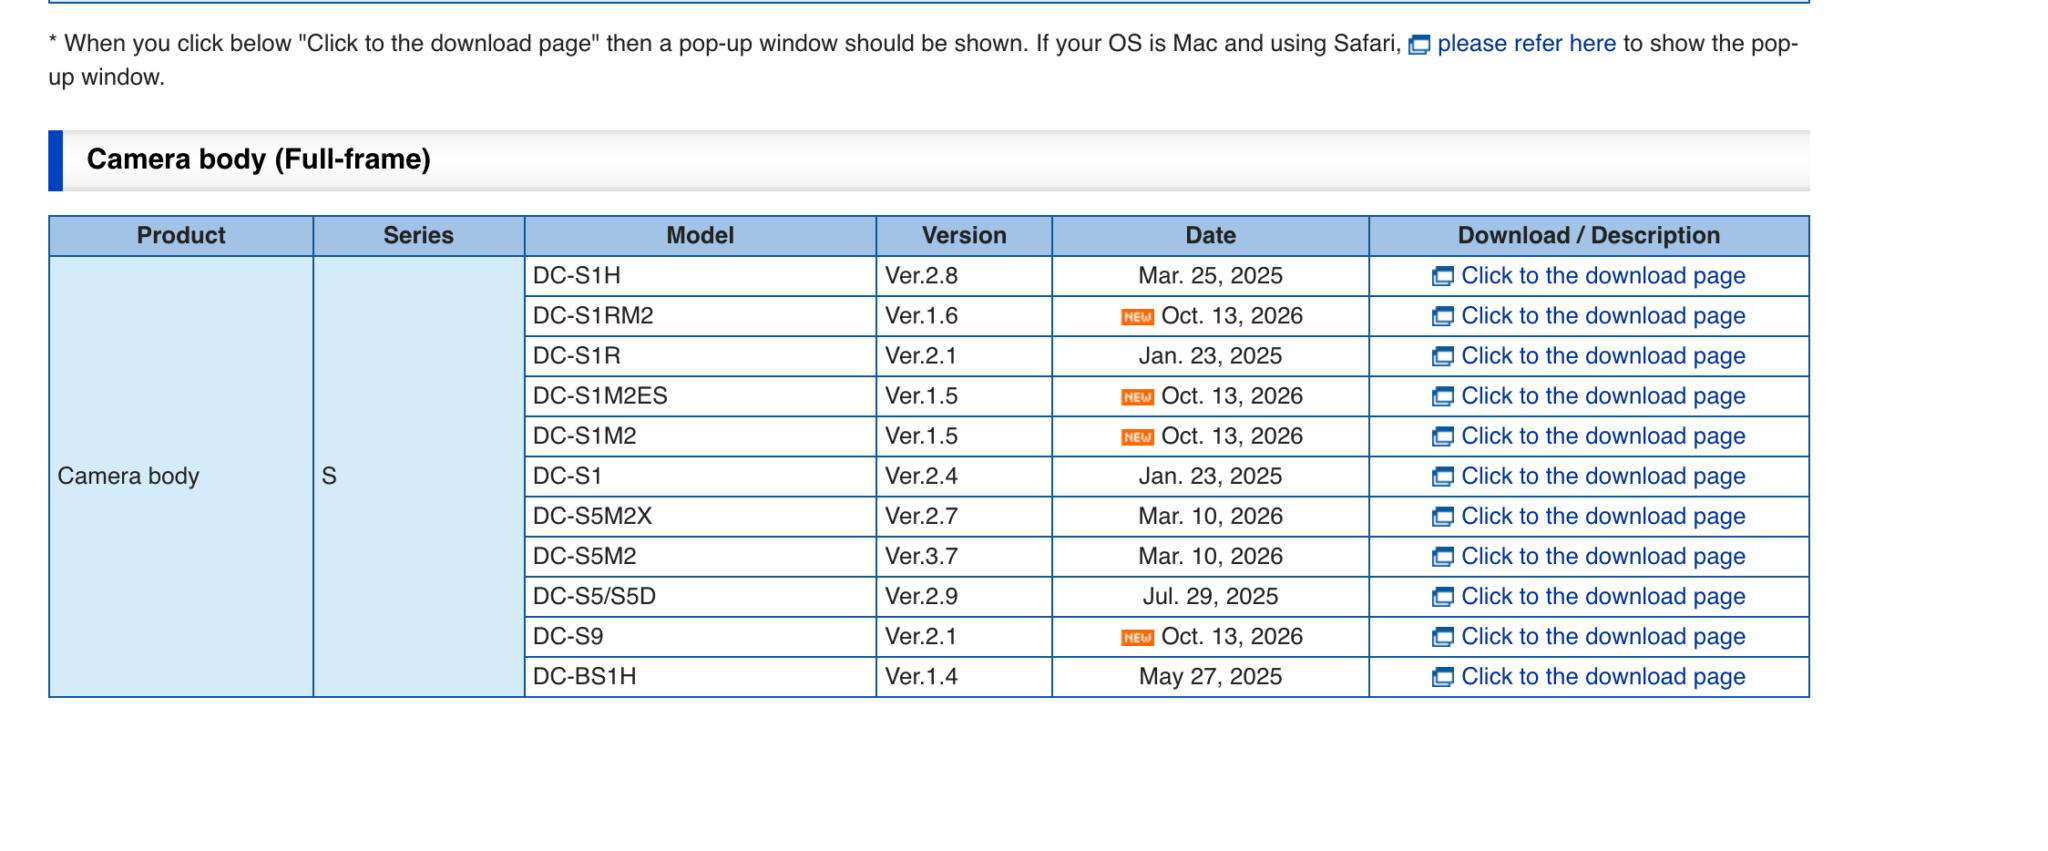2048x851 pixels.
Task: Click the DC-S1RM2 model cell
Action: point(700,316)
